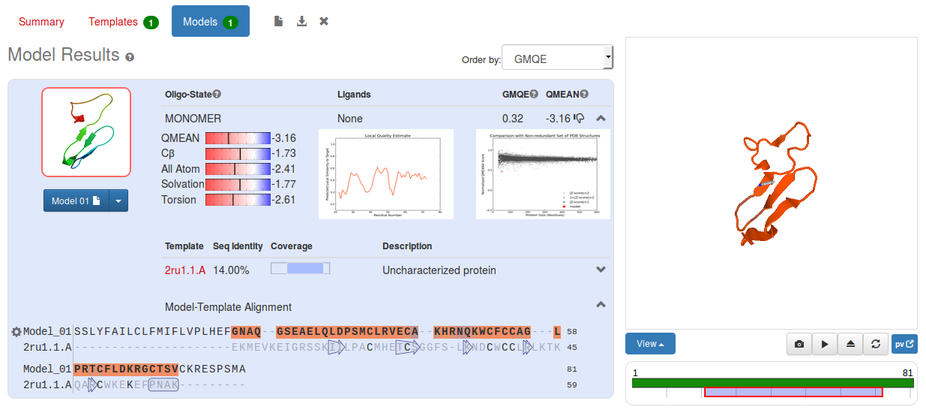Click the X icon beside download icon
926x419 pixels.
324,21
